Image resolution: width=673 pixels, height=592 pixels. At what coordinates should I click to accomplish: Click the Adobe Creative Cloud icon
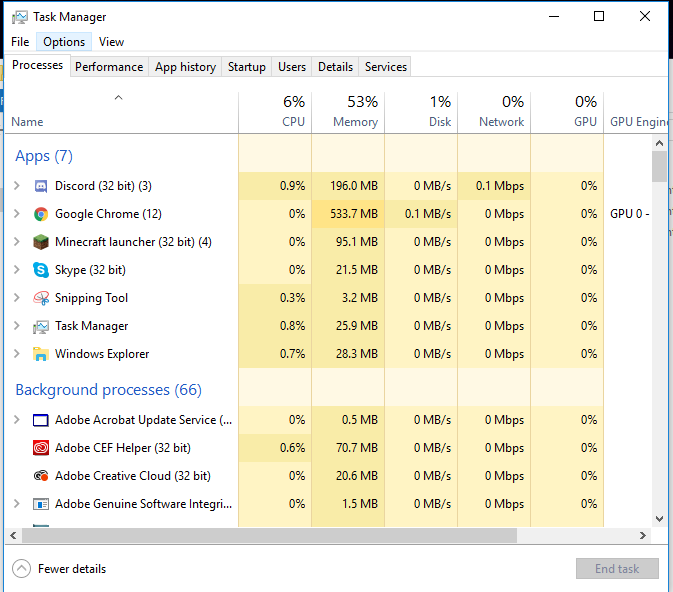pos(41,476)
